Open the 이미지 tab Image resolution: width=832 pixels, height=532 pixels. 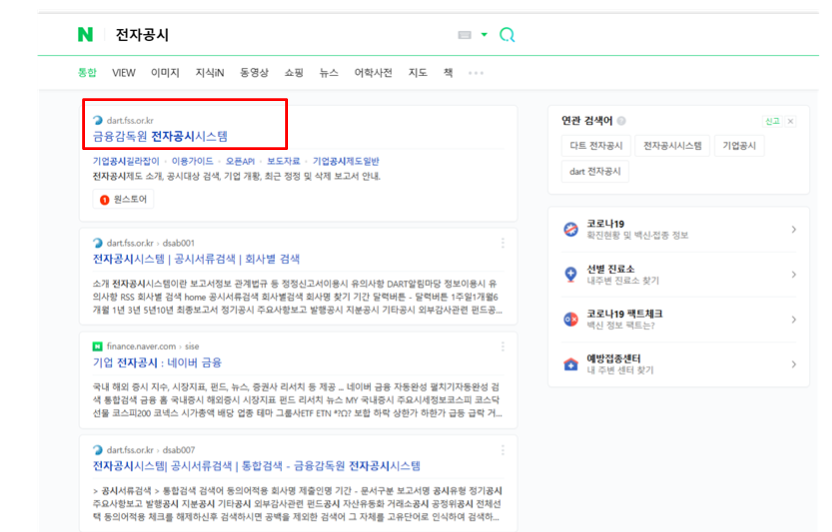click(x=165, y=73)
